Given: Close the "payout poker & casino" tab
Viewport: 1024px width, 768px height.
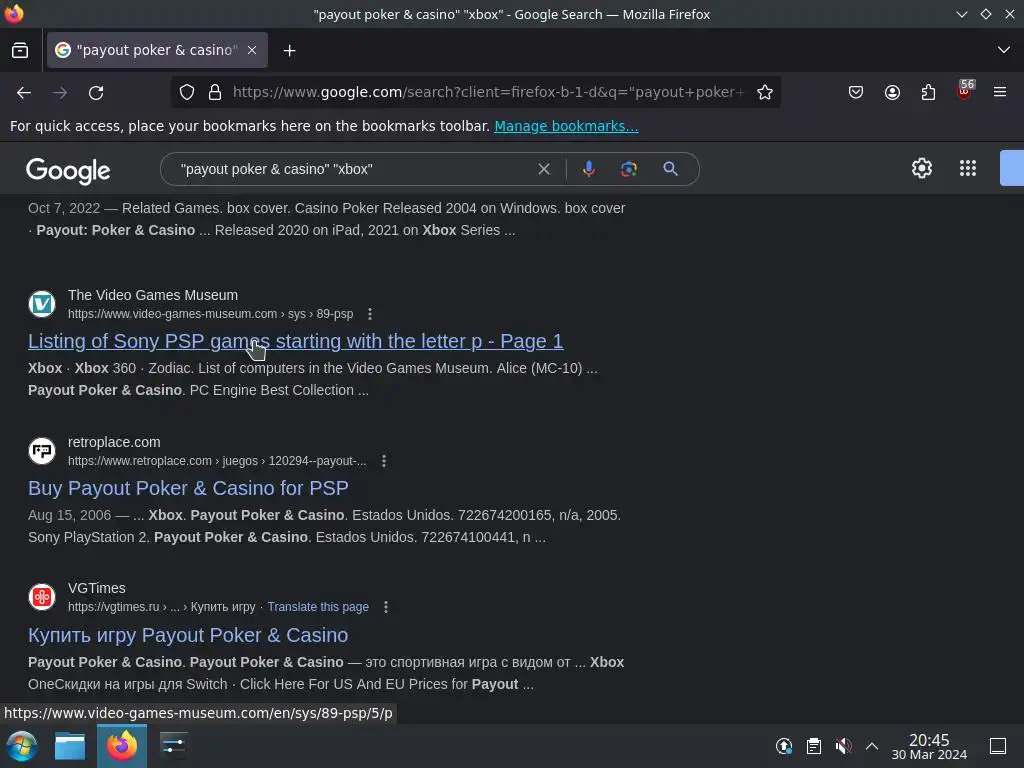Looking at the screenshot, I should (252, 50).
